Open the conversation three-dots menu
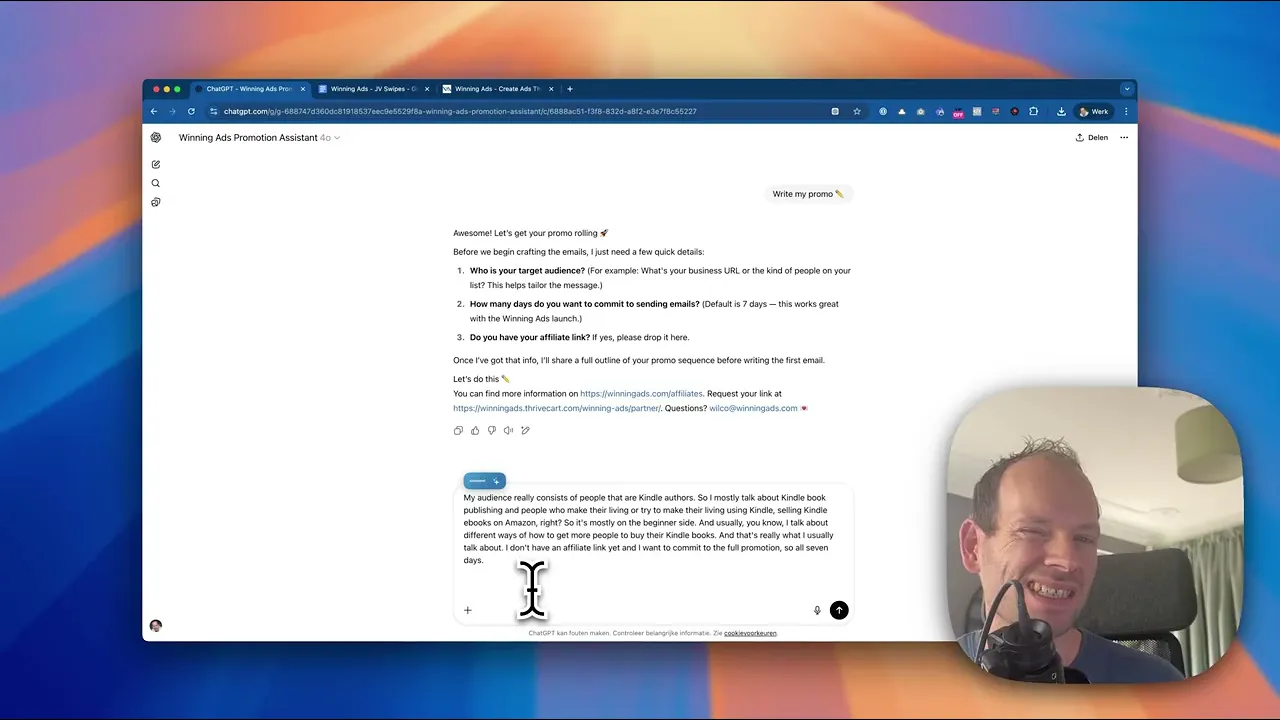This screenshot has height=720, width=1280. click(1124, 138)
